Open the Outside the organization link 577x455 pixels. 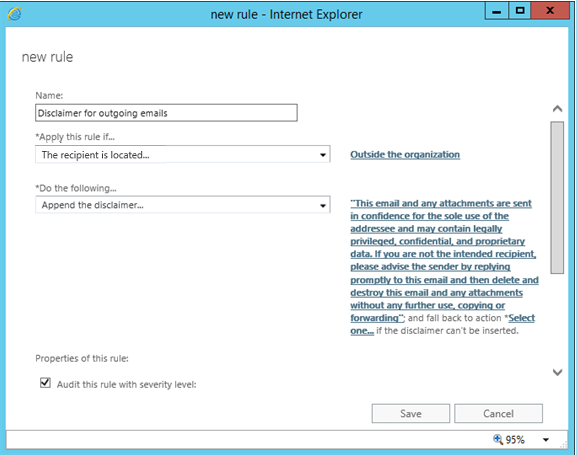[405, 155]
